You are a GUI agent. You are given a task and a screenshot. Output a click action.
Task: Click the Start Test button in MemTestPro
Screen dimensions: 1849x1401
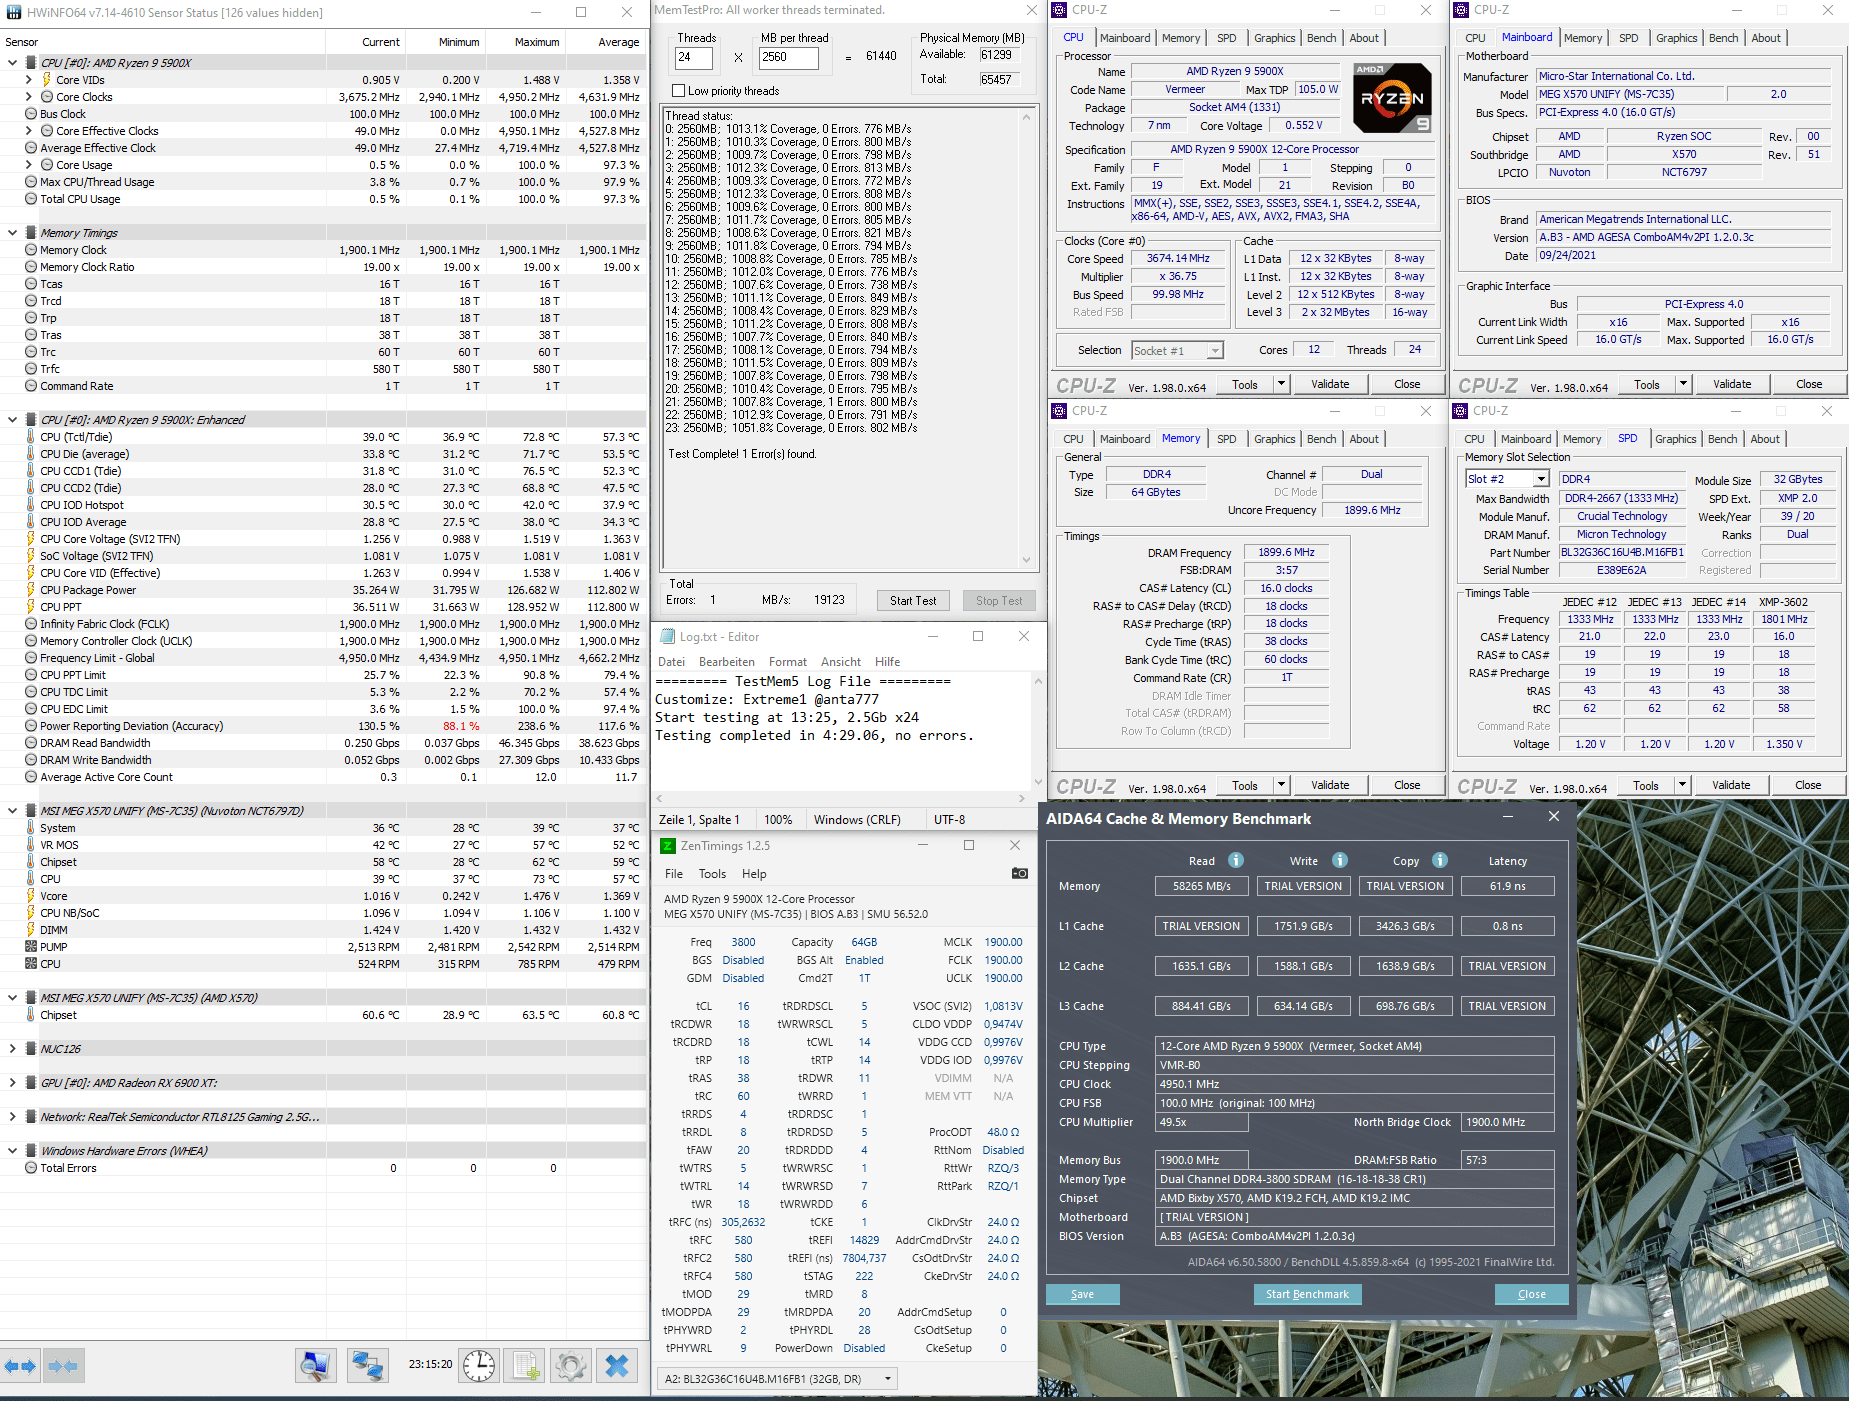[x=913, y=601]
